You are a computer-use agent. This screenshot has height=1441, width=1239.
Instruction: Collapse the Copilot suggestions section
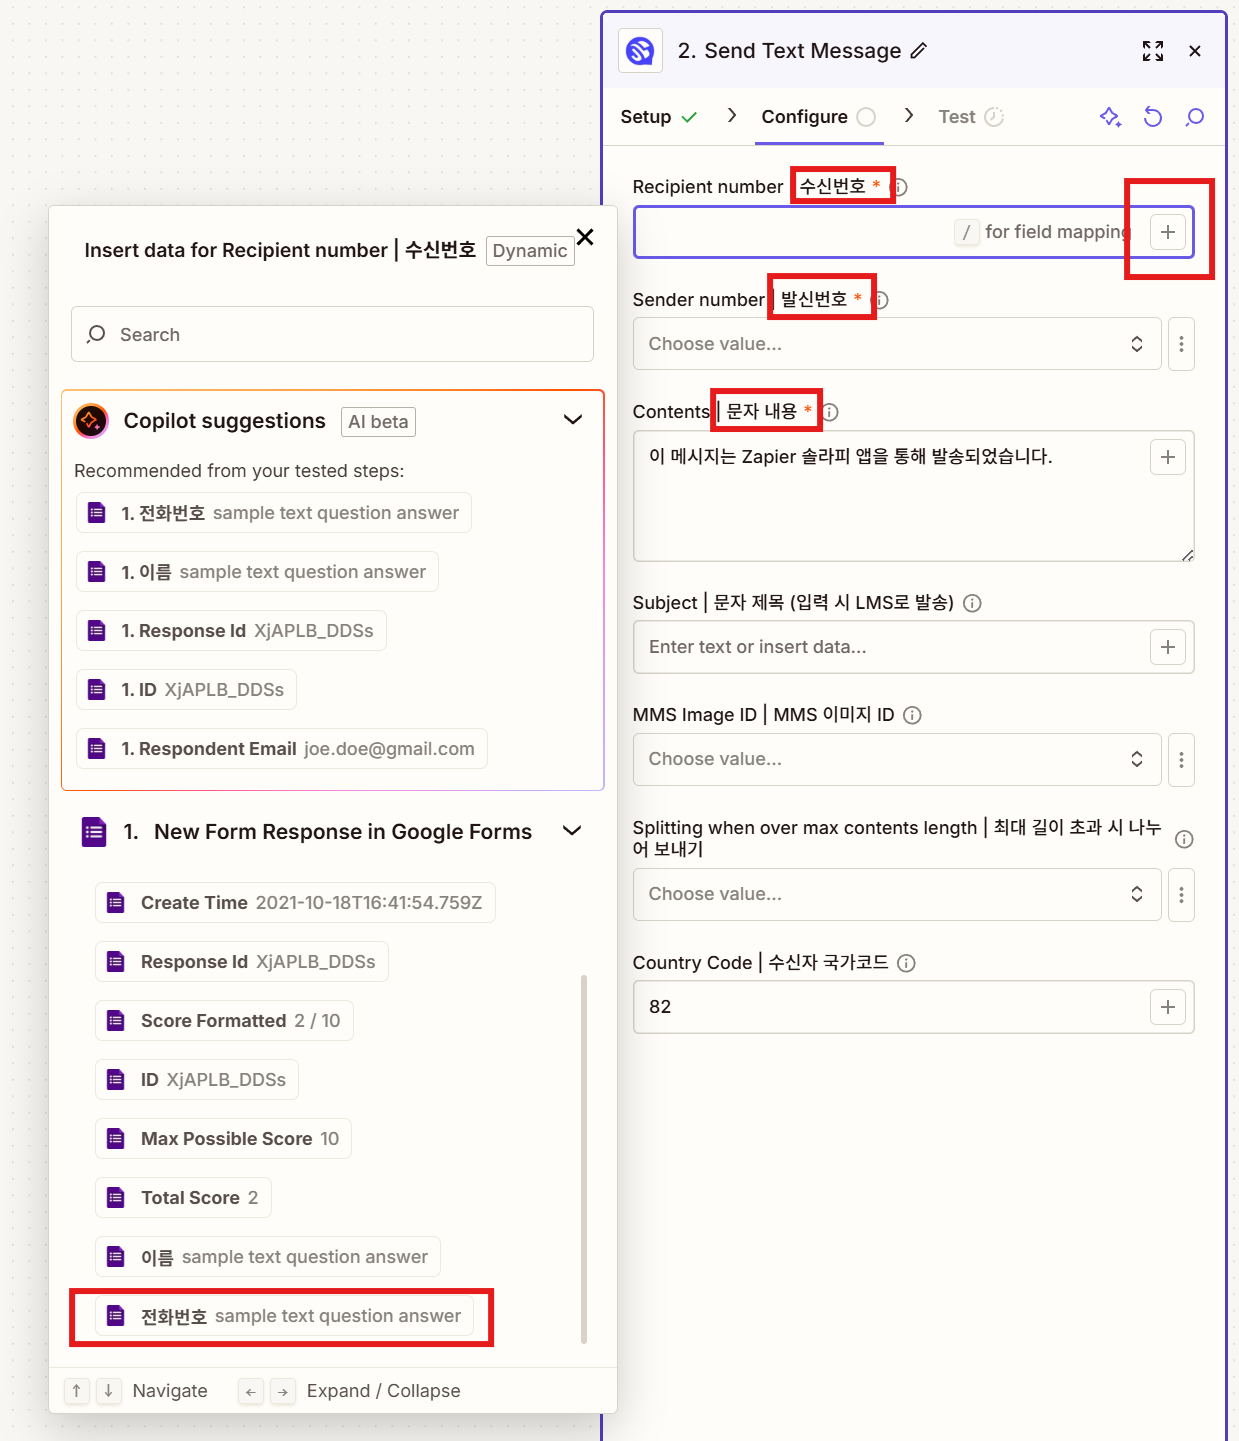pyautogui.click(x=573, y=420)
